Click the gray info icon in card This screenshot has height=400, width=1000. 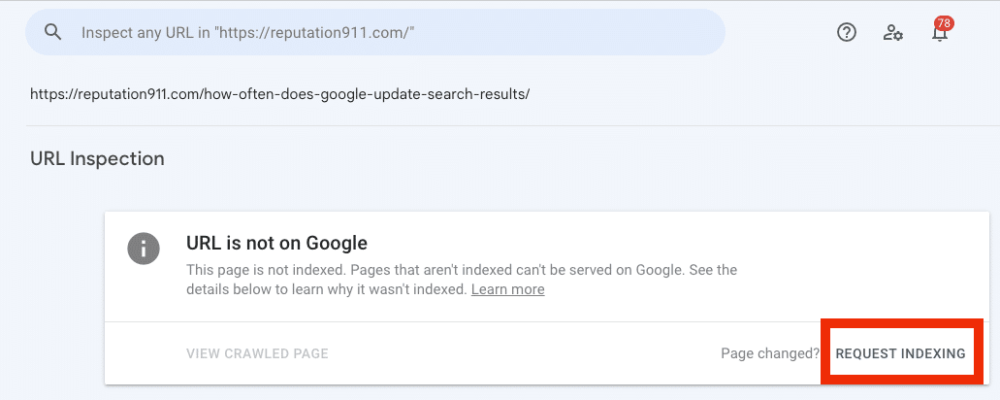point(143,248)
